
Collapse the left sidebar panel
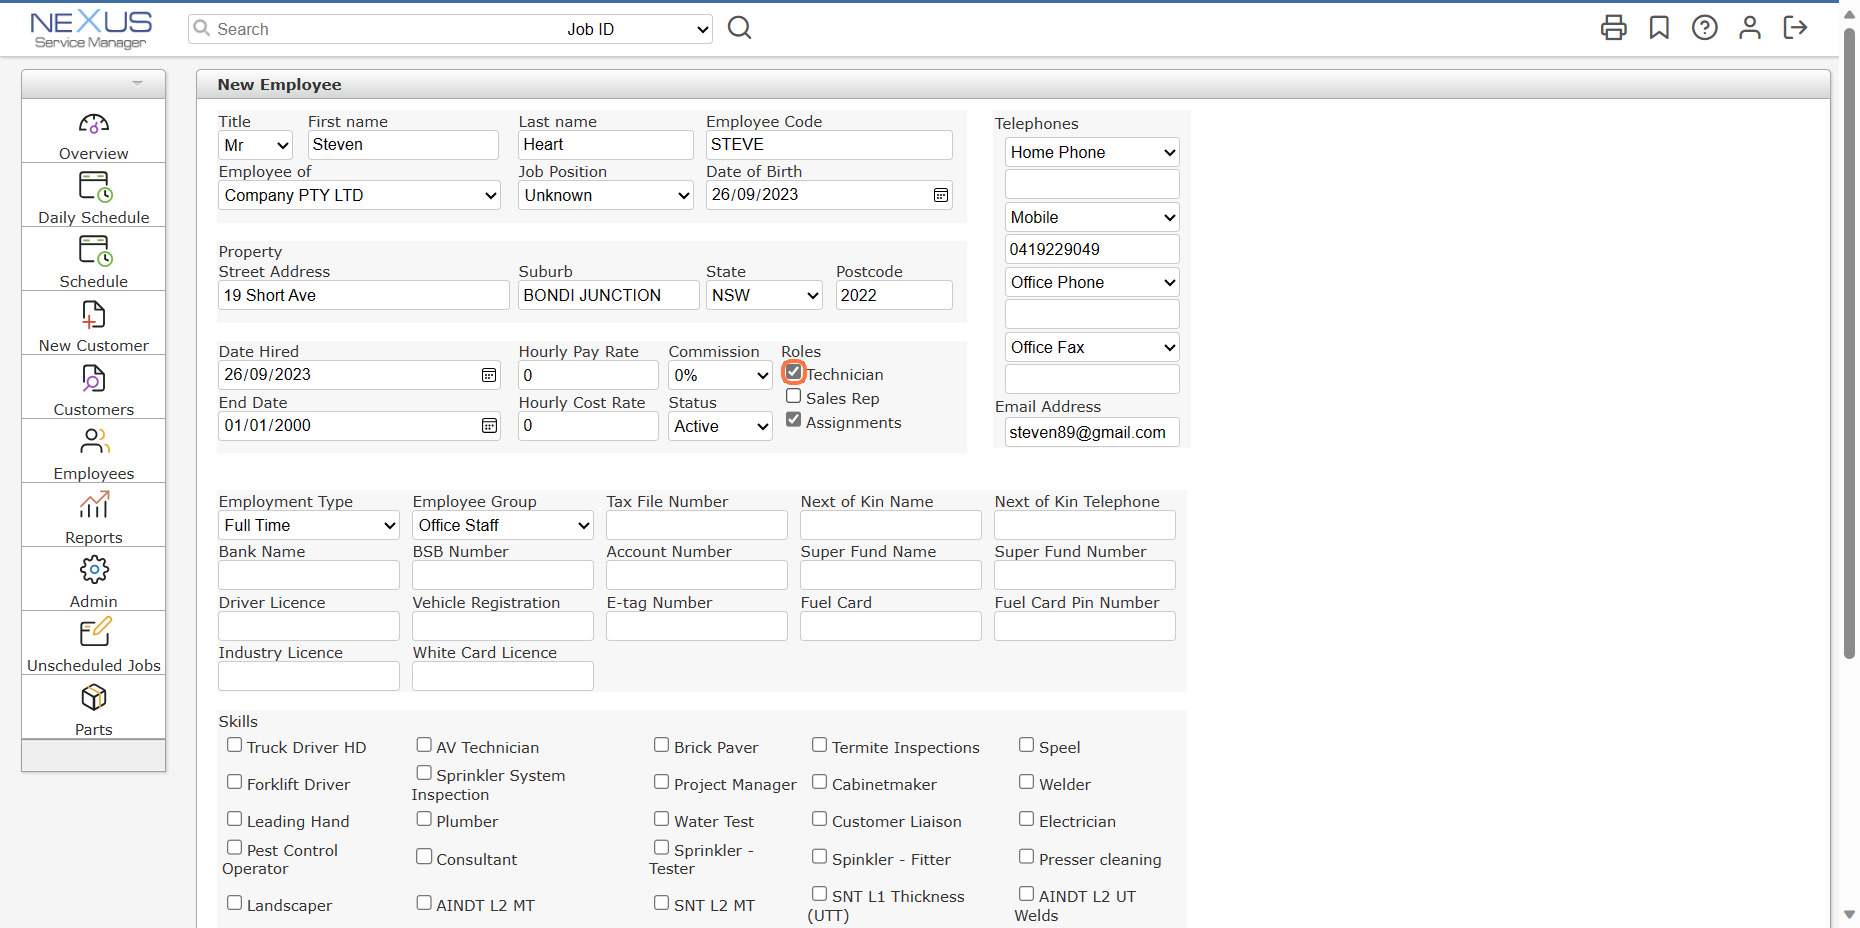tap(137, 83)
